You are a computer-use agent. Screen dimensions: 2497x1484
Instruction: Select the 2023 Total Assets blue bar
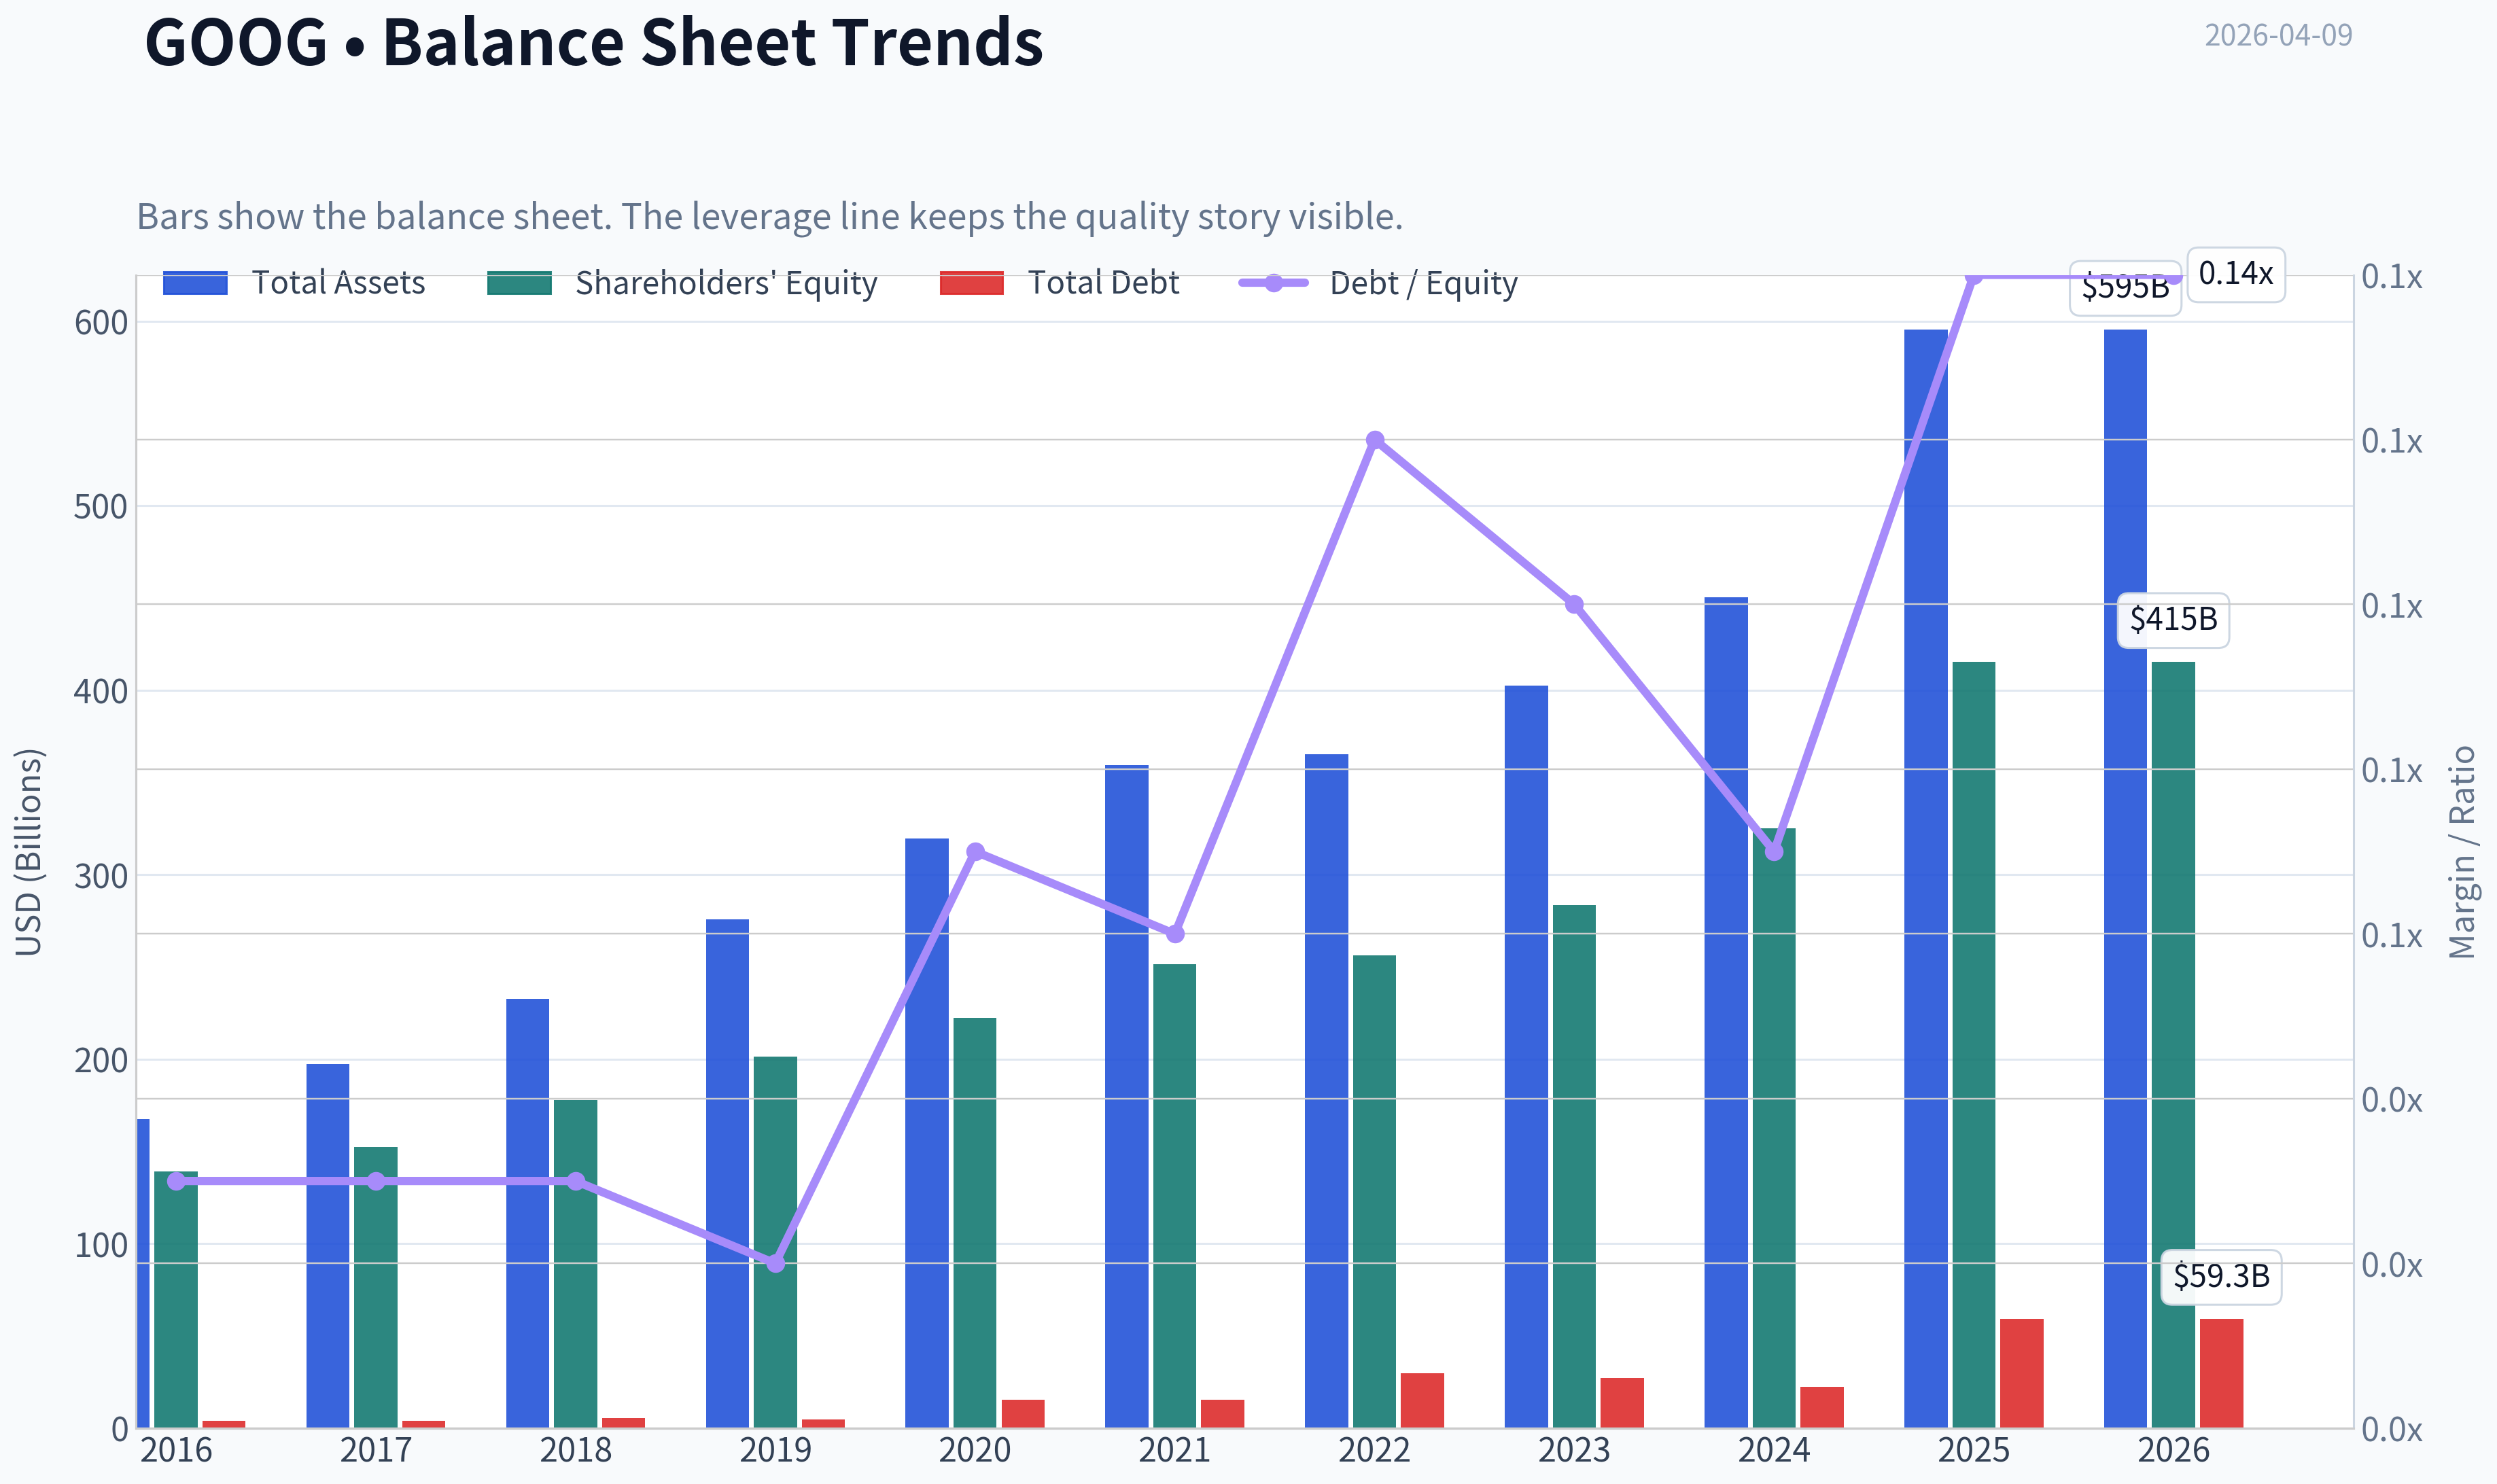(1526, 1056)
